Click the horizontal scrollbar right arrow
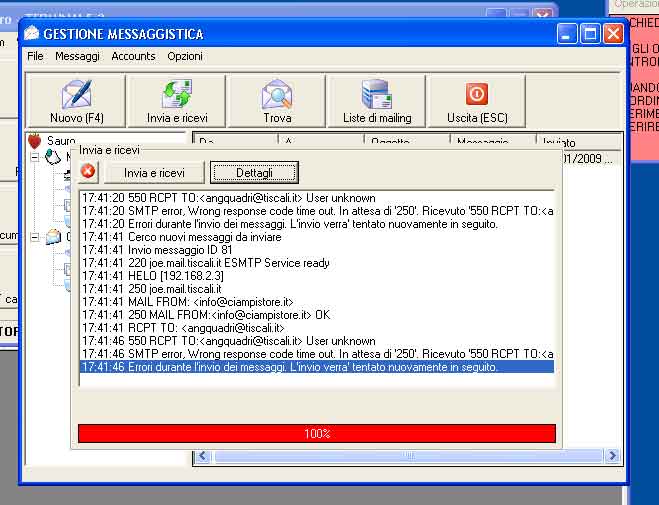This screenshot has width=659, height=505. pyautogui.click(x=612, y=456)
